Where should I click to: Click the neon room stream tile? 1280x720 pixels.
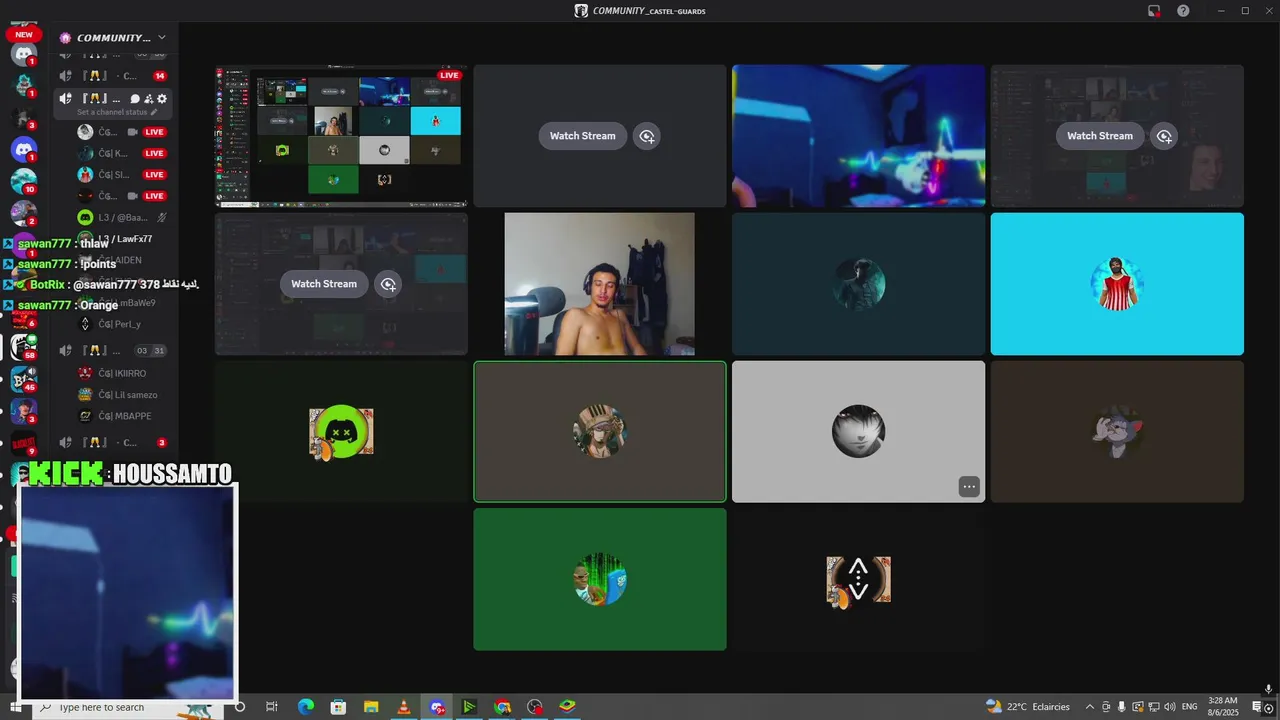pos(858,136)
